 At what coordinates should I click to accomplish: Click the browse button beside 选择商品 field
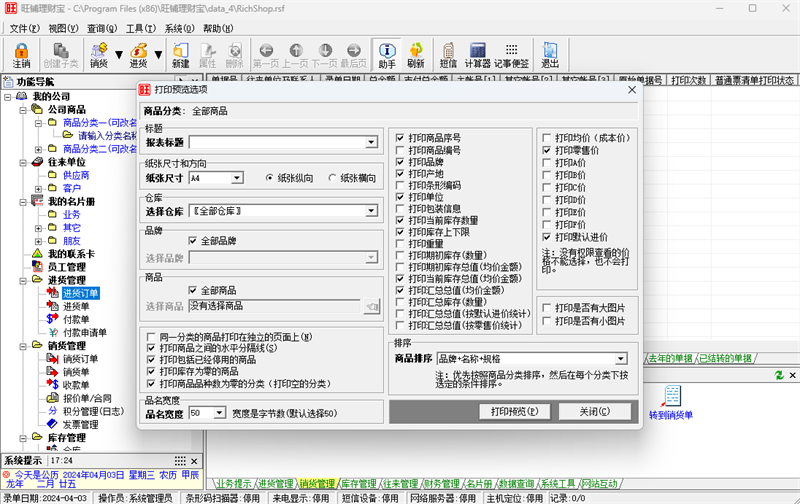(372, 307)
